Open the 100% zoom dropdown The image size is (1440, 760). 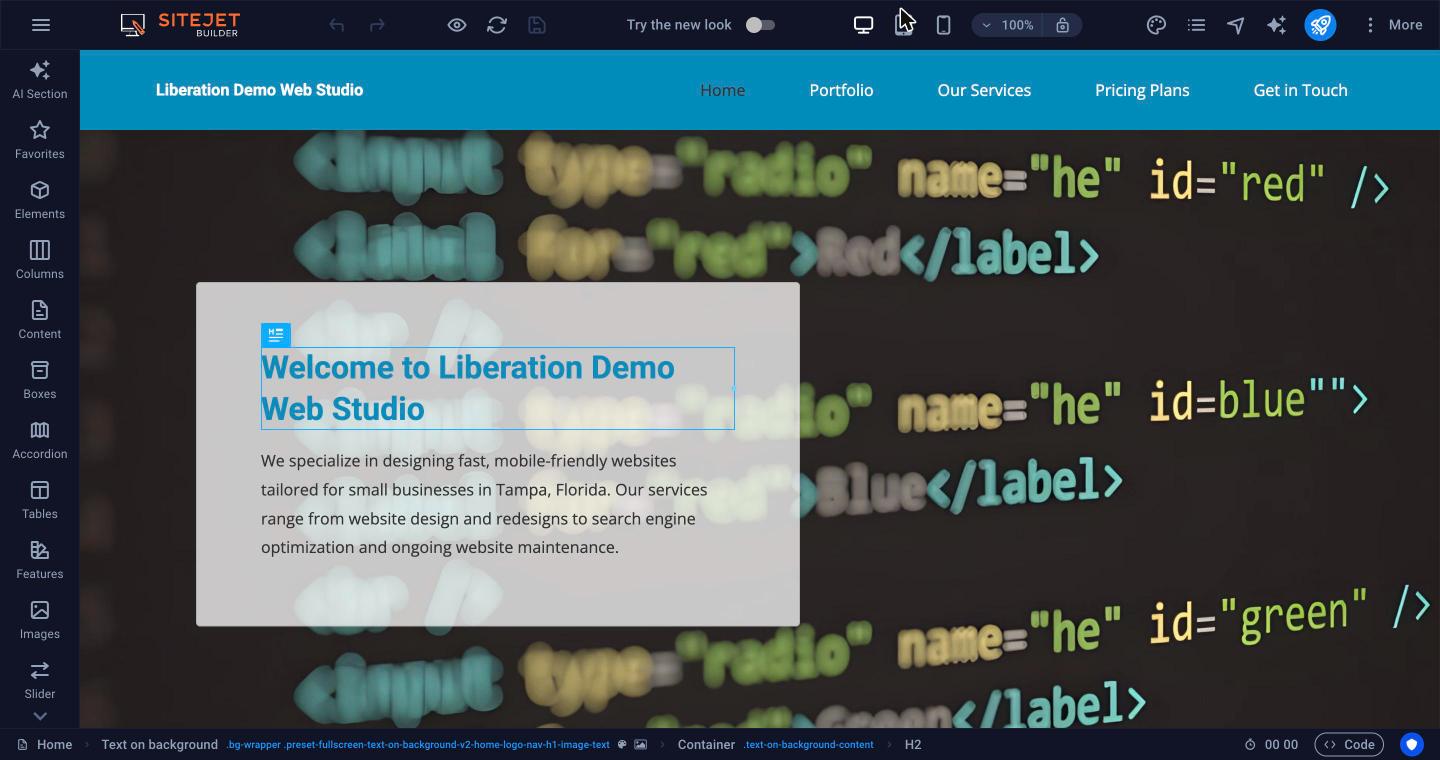click(x=1007, y=25)
